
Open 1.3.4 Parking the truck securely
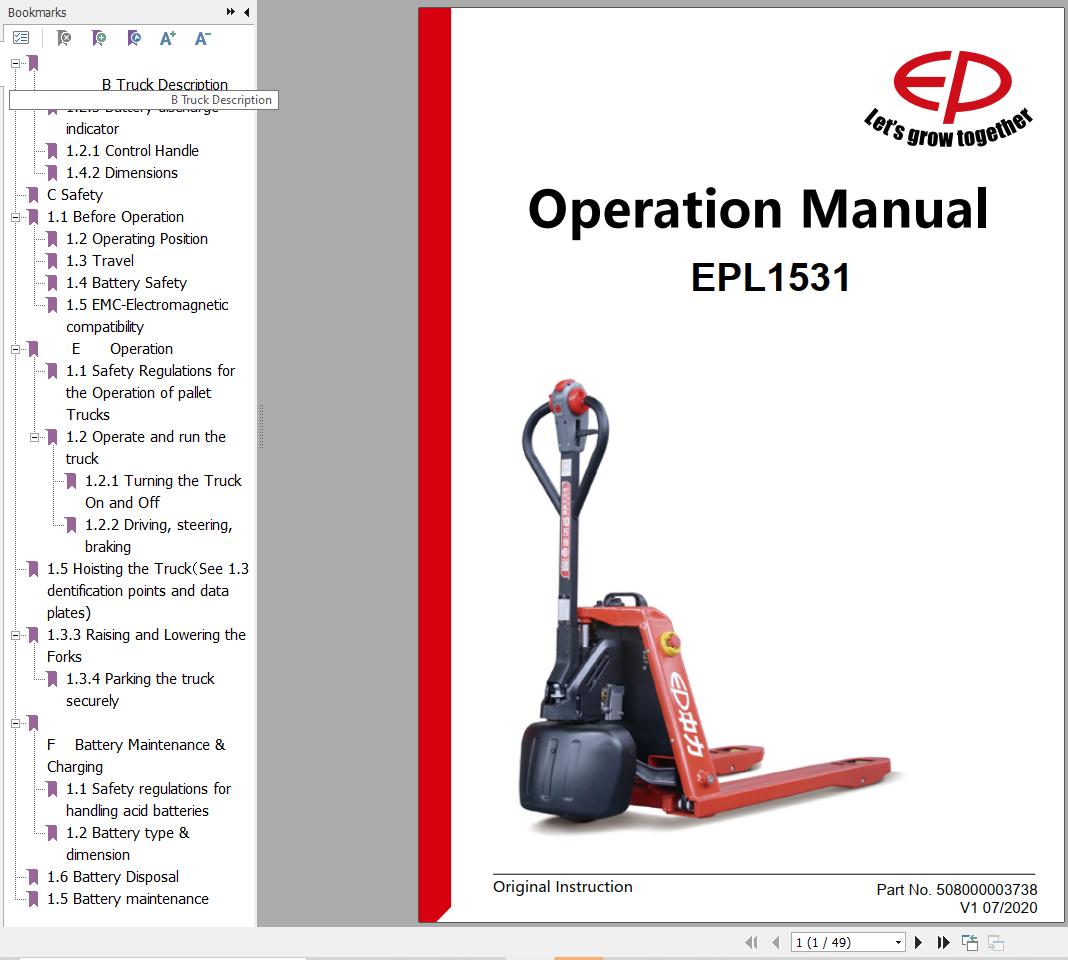[x=140, y=690]
